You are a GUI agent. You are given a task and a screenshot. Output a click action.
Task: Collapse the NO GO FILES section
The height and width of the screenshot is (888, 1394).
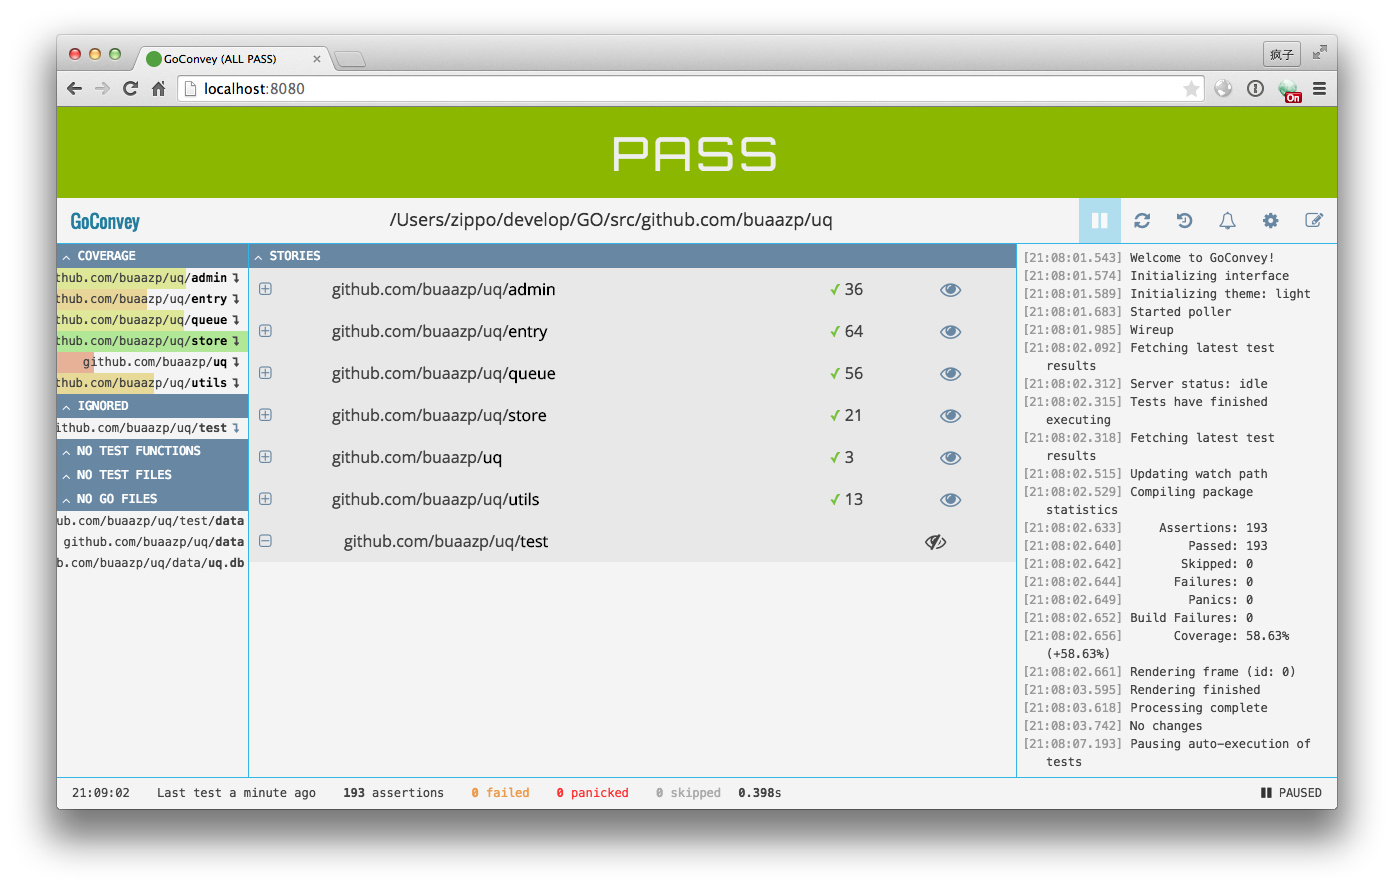coord(152,499)
